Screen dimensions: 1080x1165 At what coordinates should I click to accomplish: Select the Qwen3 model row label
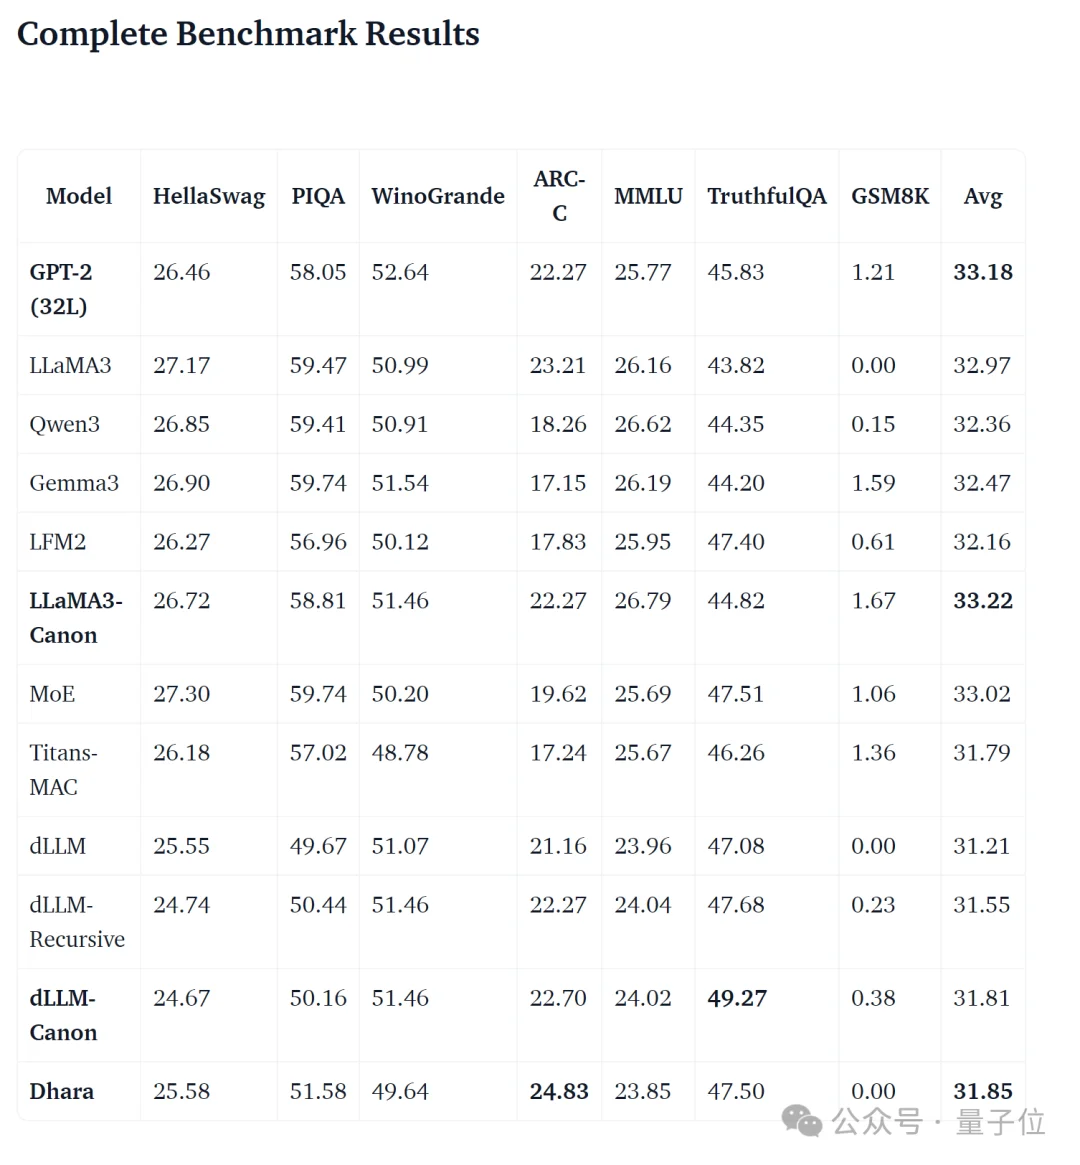click(x=65, y=424)
